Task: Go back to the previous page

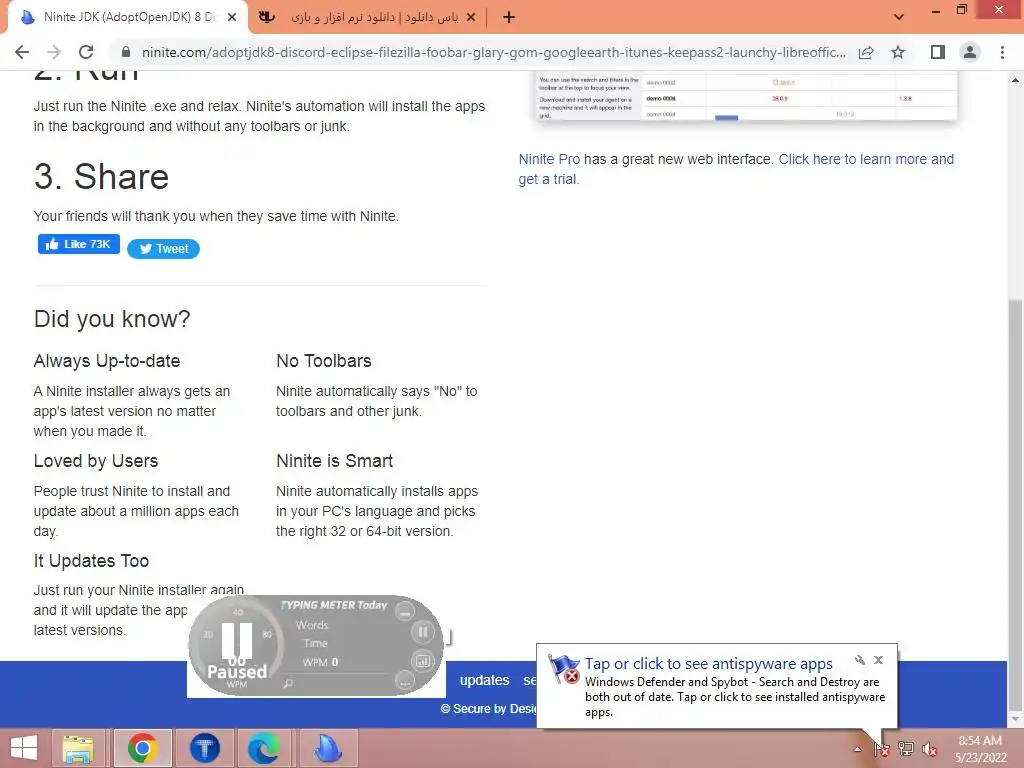Action: (22, 52)
